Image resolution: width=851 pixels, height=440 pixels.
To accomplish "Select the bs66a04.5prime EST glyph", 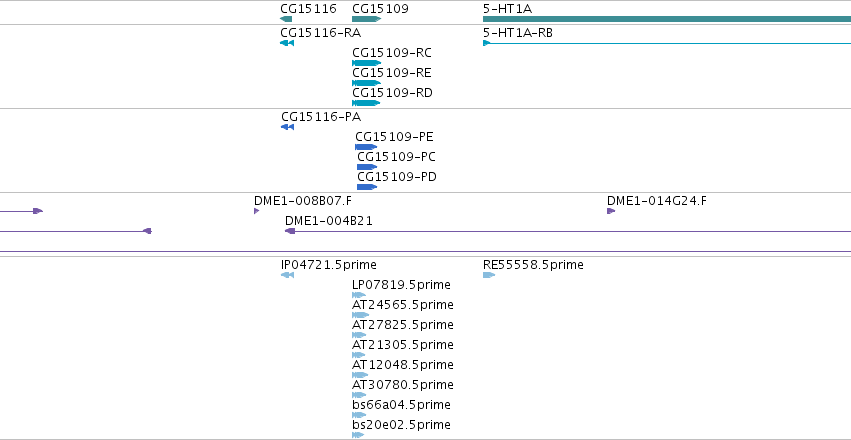I will [x=359, y=415].
